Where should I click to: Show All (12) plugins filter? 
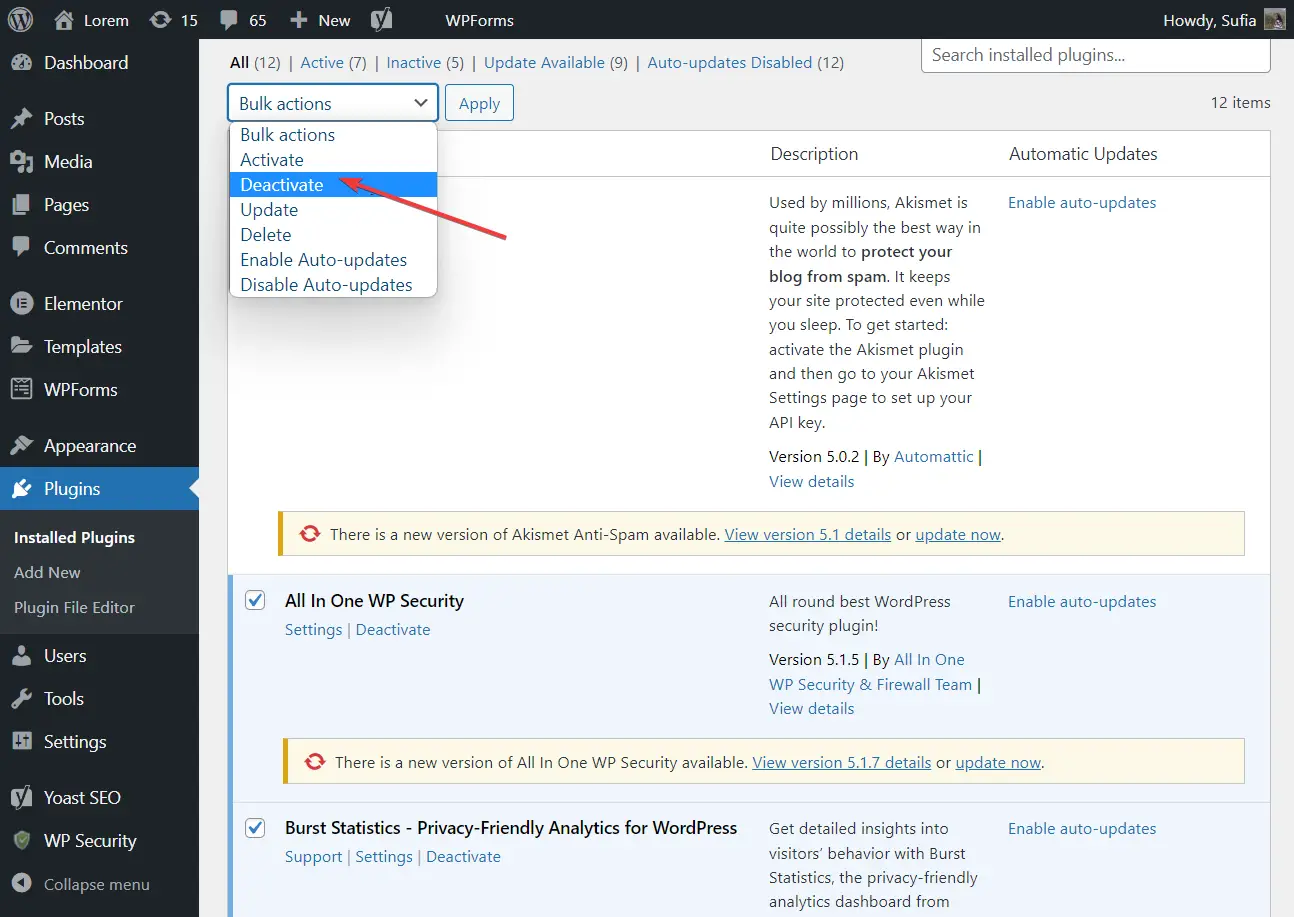(255, 62)
